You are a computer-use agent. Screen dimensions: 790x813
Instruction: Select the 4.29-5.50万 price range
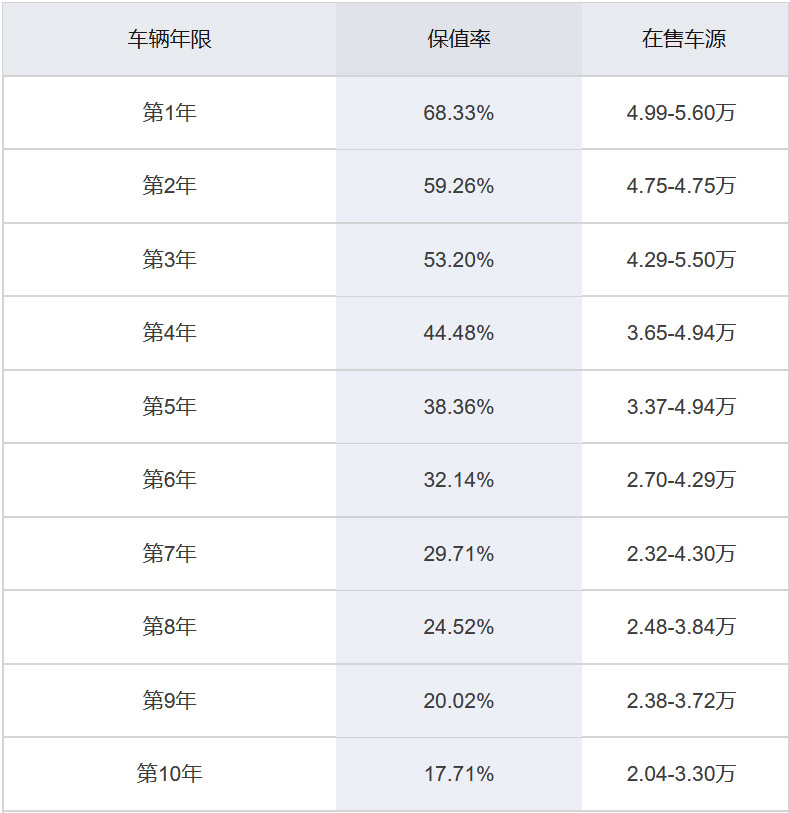pos(681,260)
